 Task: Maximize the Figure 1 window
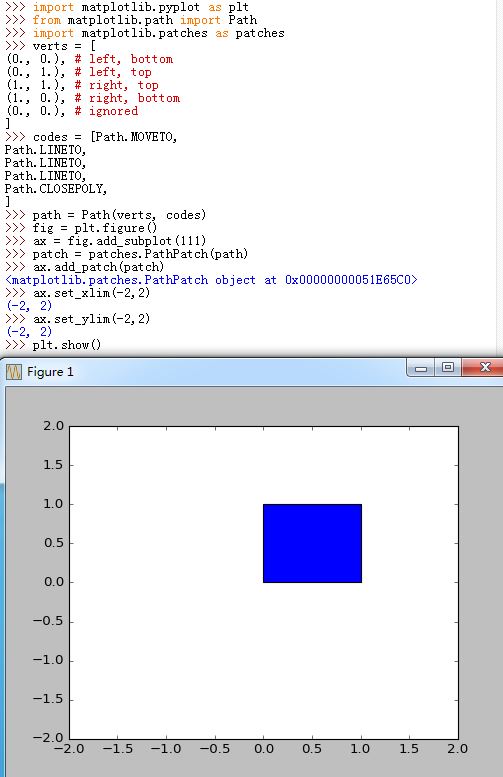[x=448, y=368]
